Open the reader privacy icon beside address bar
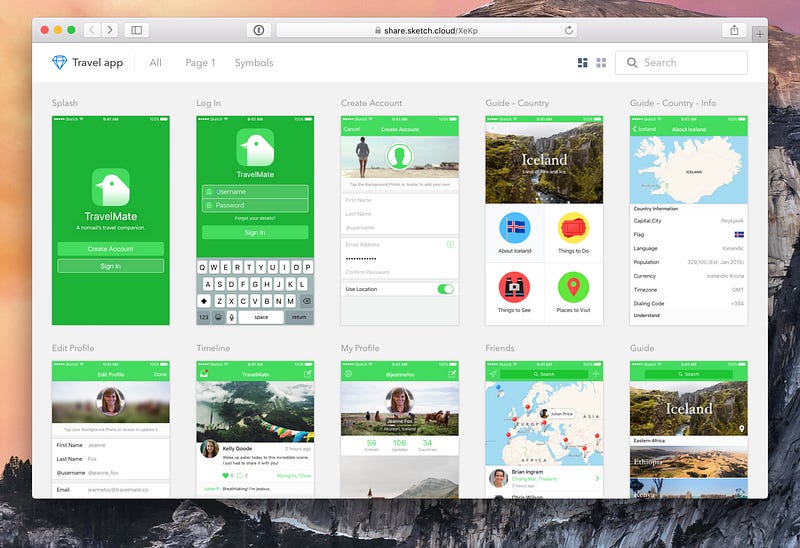Viewport: 800px width, 548px height. pos(259,30)
